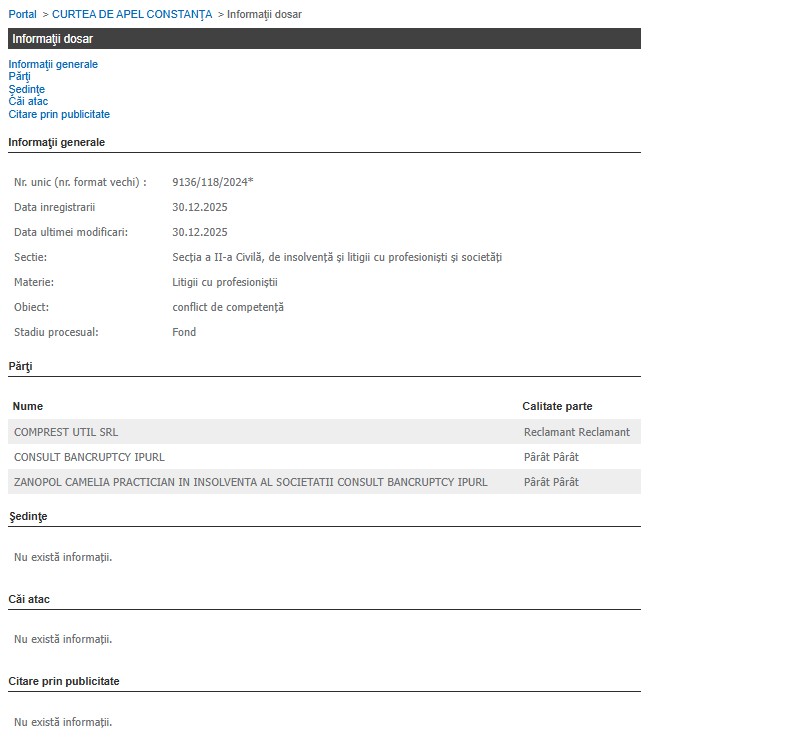Image resolution: width=807 pixels, height=741 pixels.
Task: Click the case number 9136/118/2024*
Action: coord(212,182)
